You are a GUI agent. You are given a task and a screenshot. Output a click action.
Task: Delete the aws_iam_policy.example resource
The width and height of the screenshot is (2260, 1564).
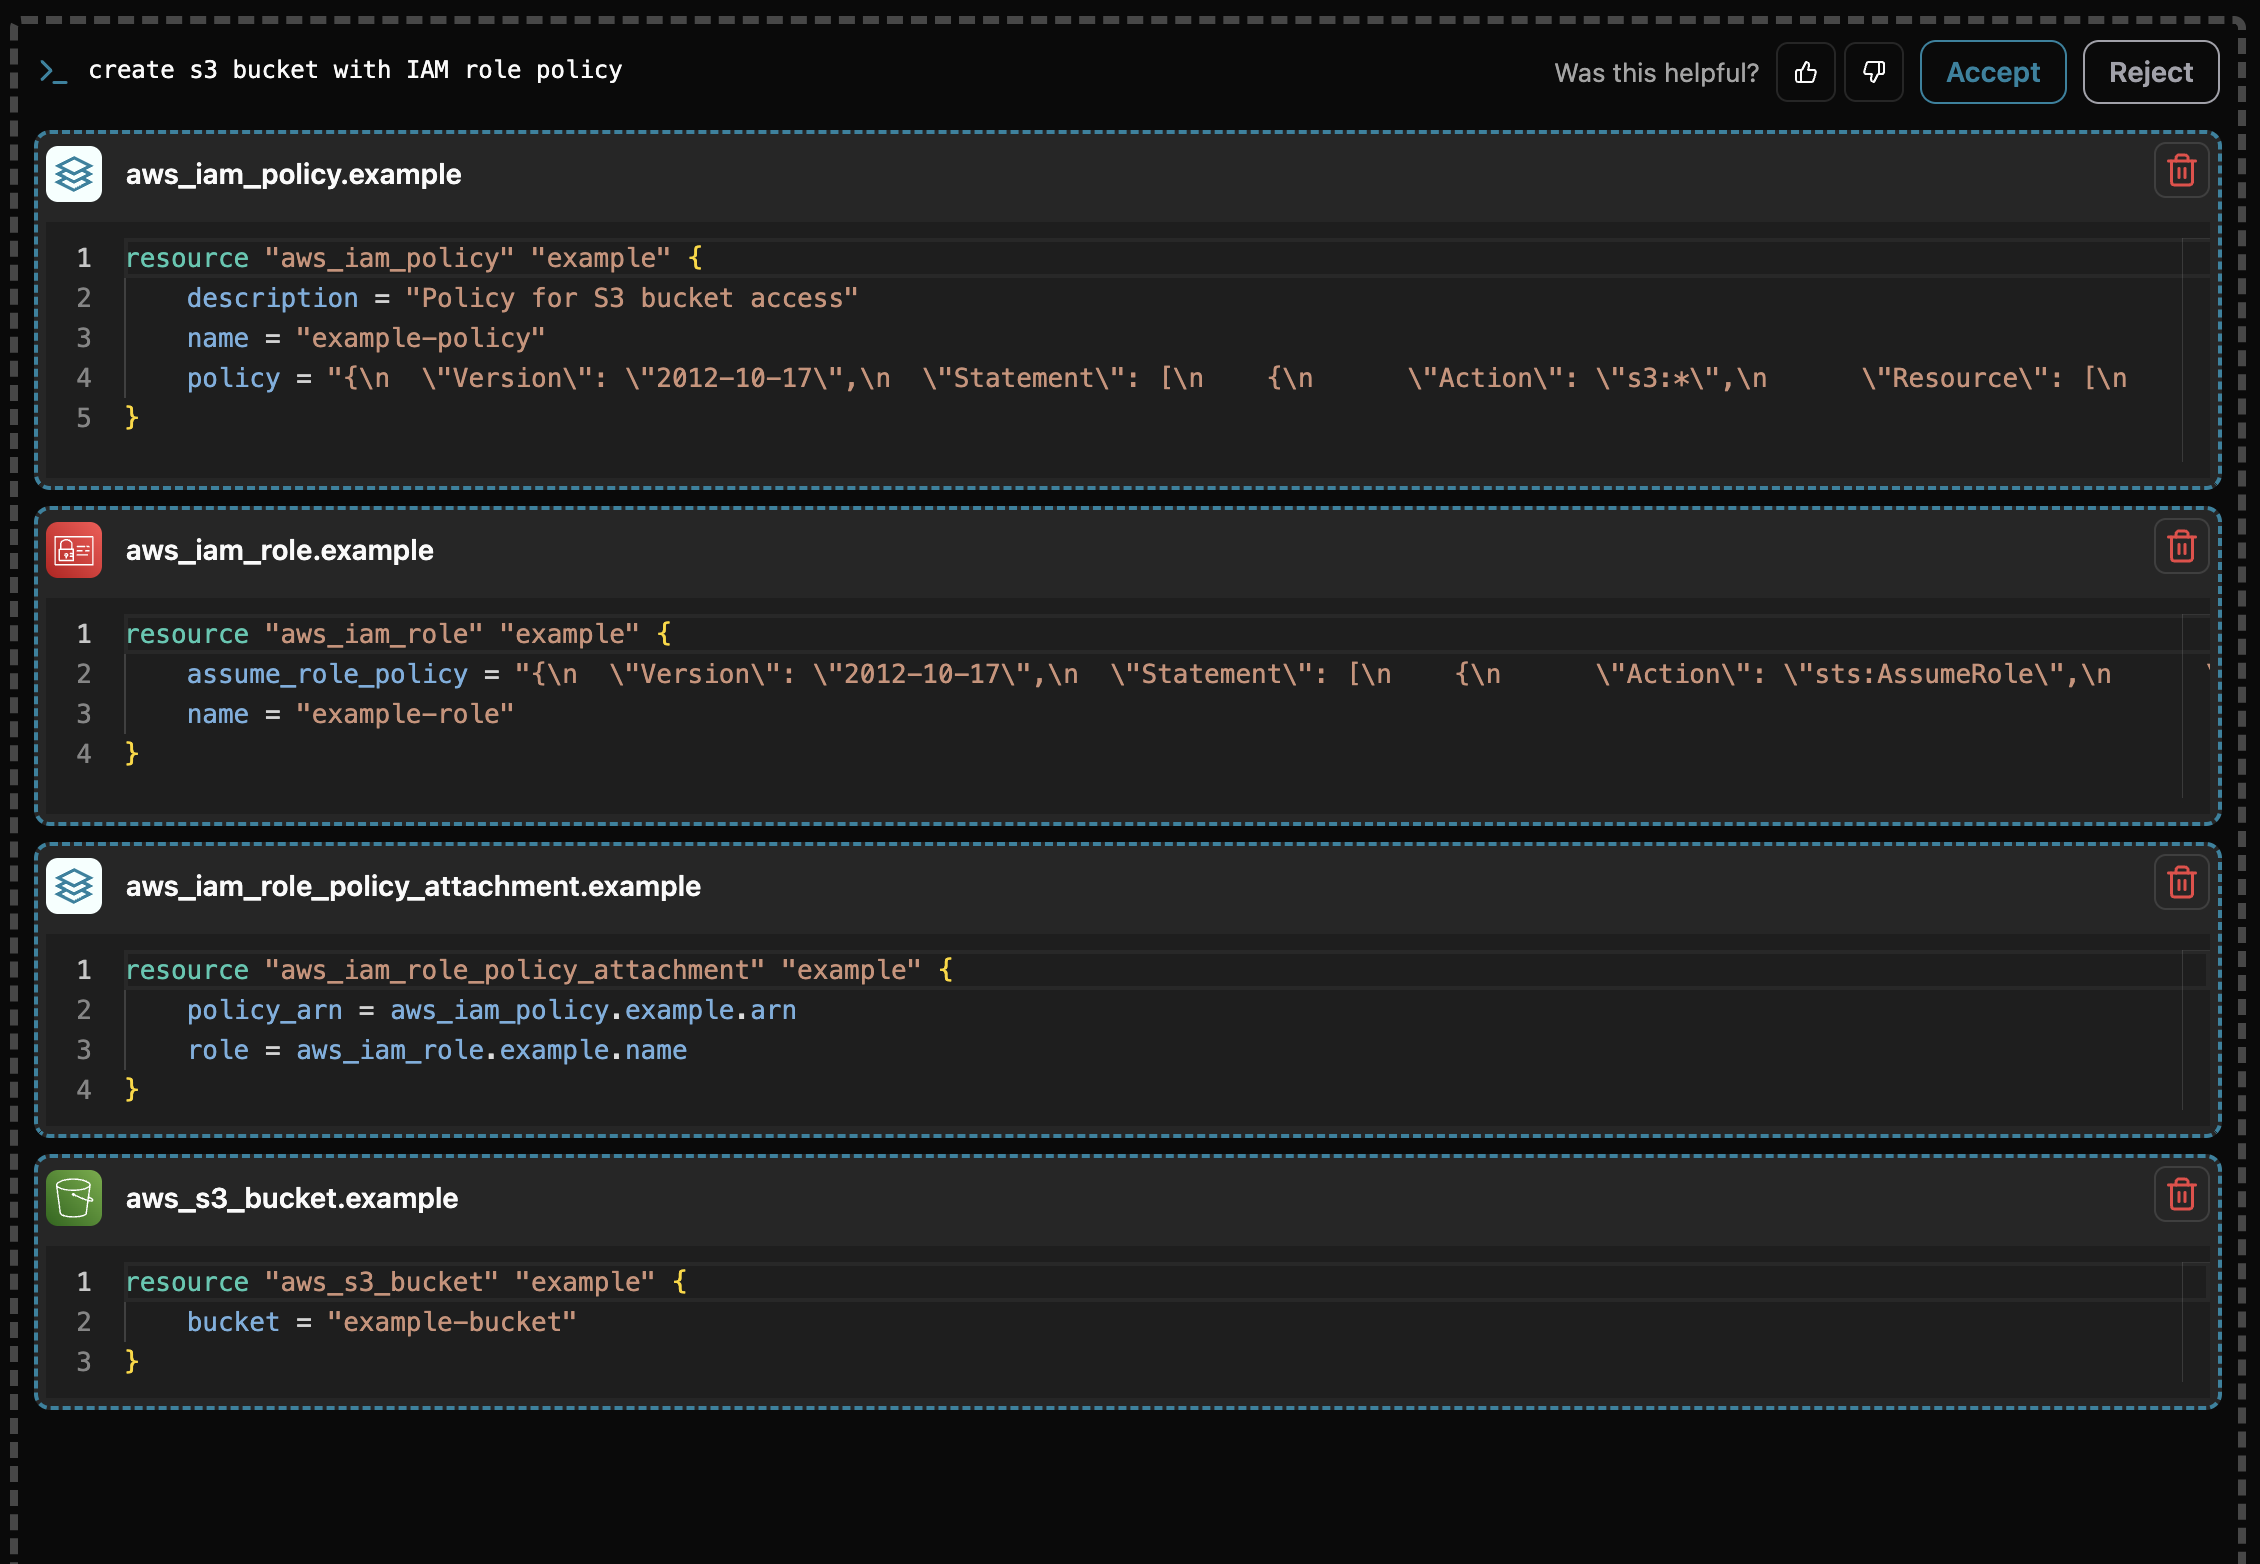[x=2182, y=171]
